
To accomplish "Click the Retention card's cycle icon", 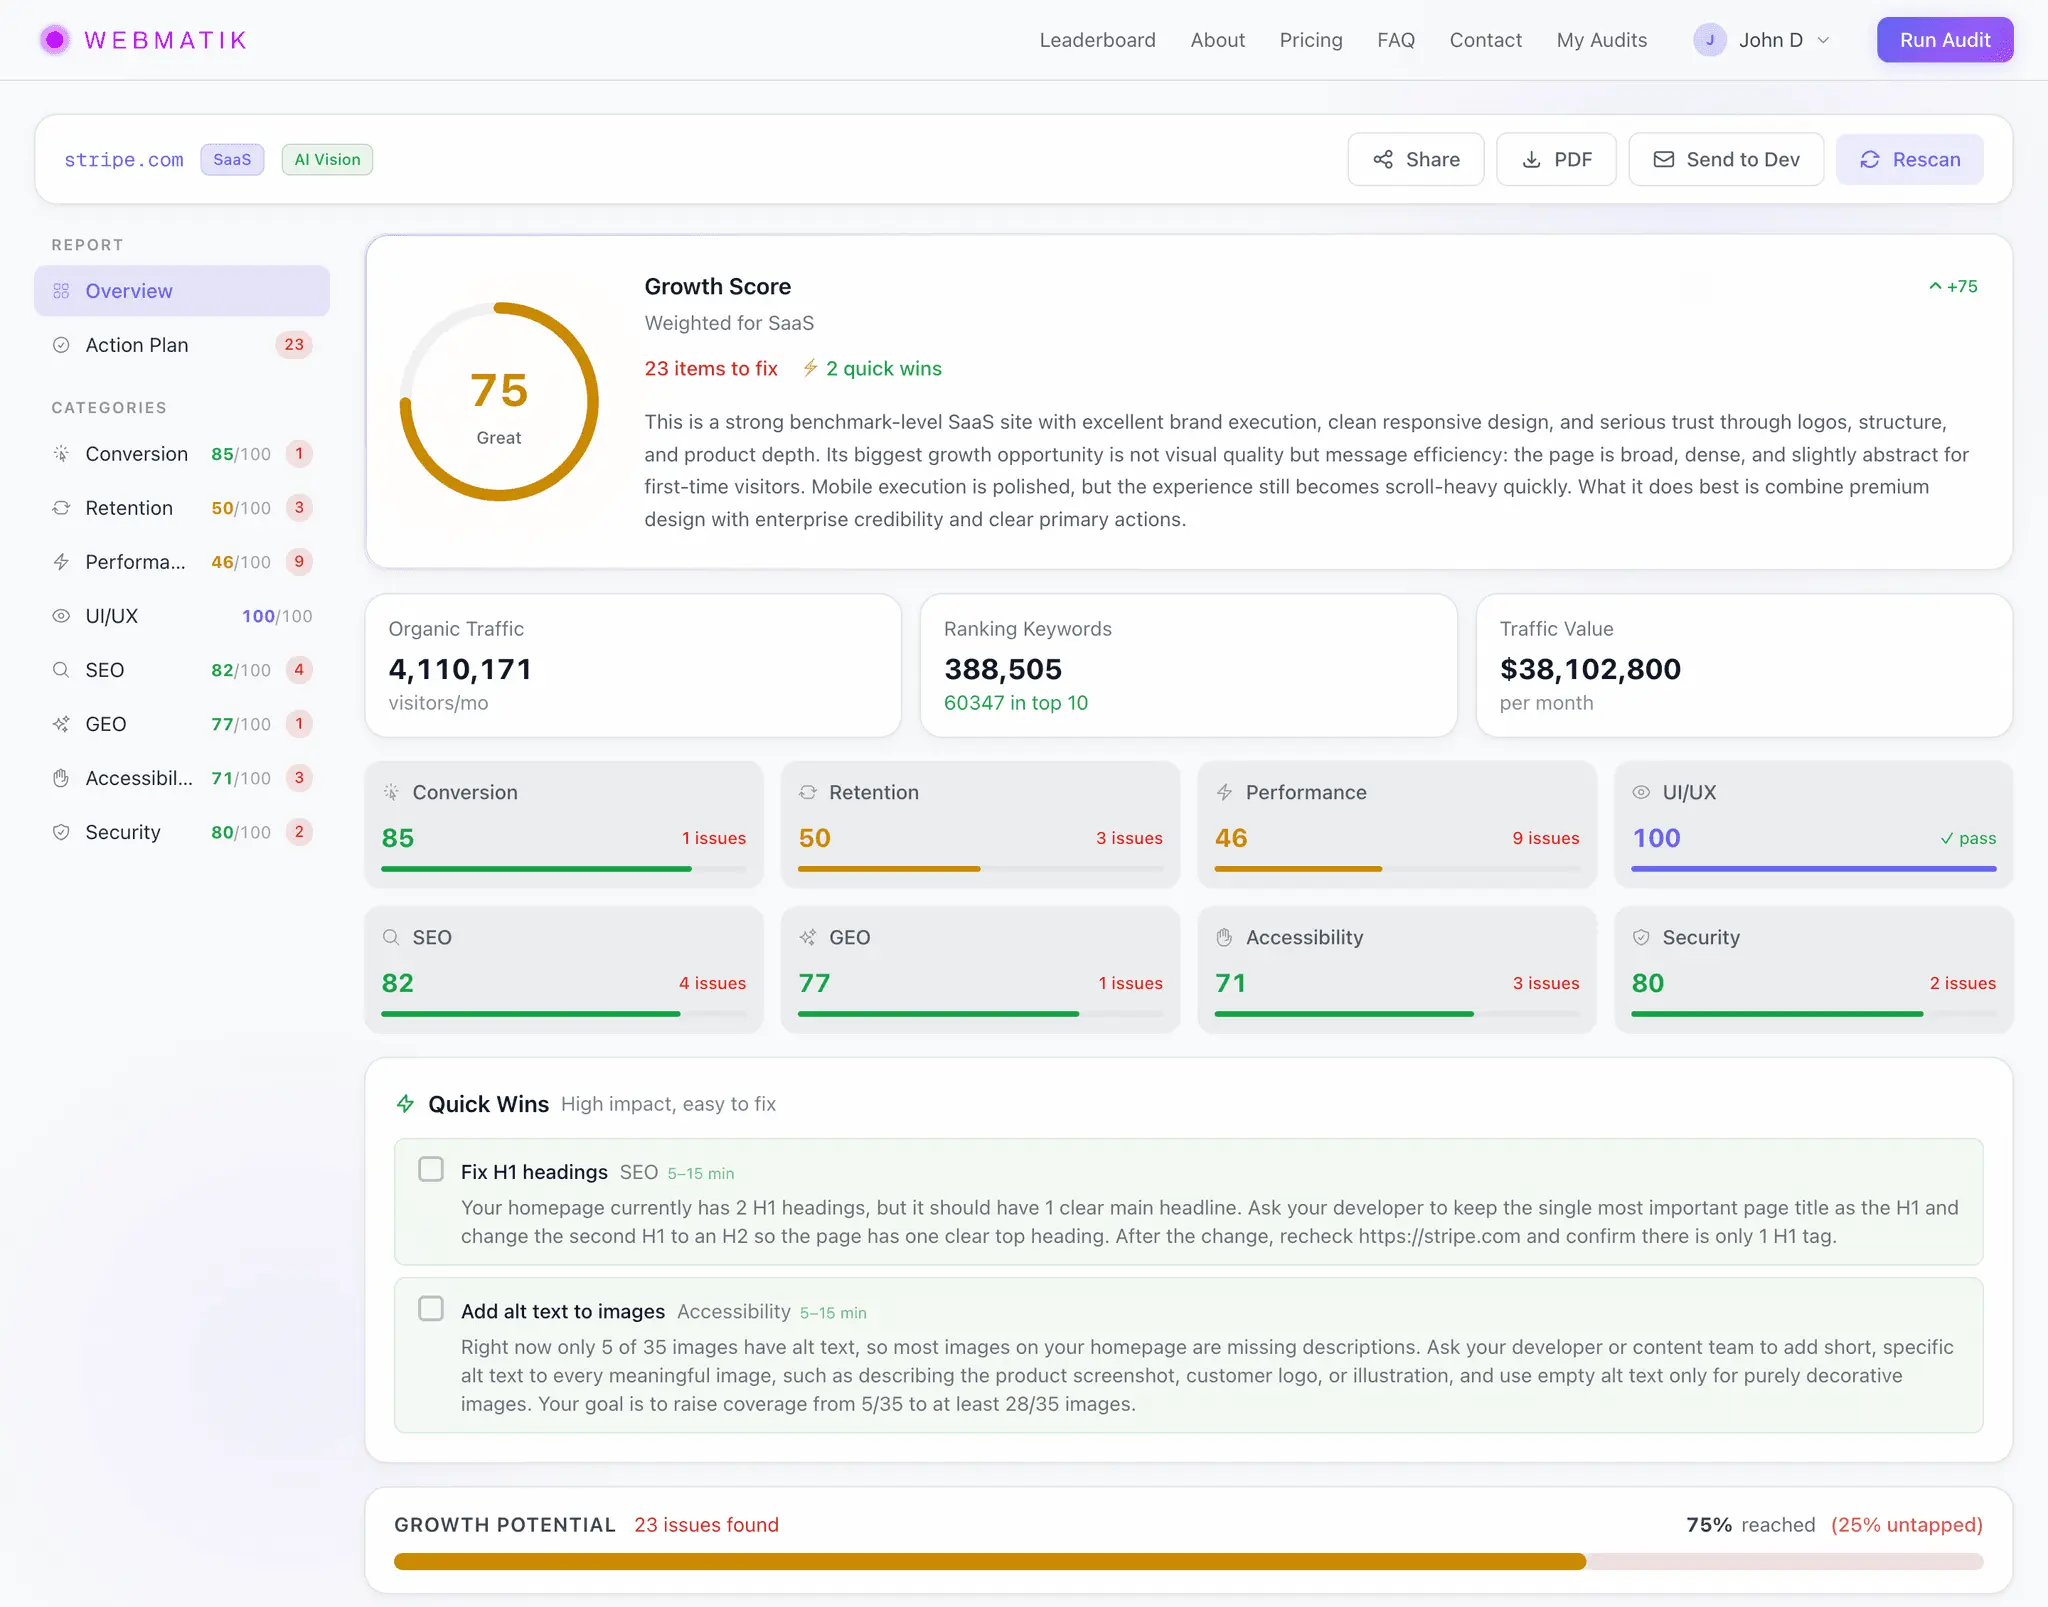I will [x=808, y=792].
